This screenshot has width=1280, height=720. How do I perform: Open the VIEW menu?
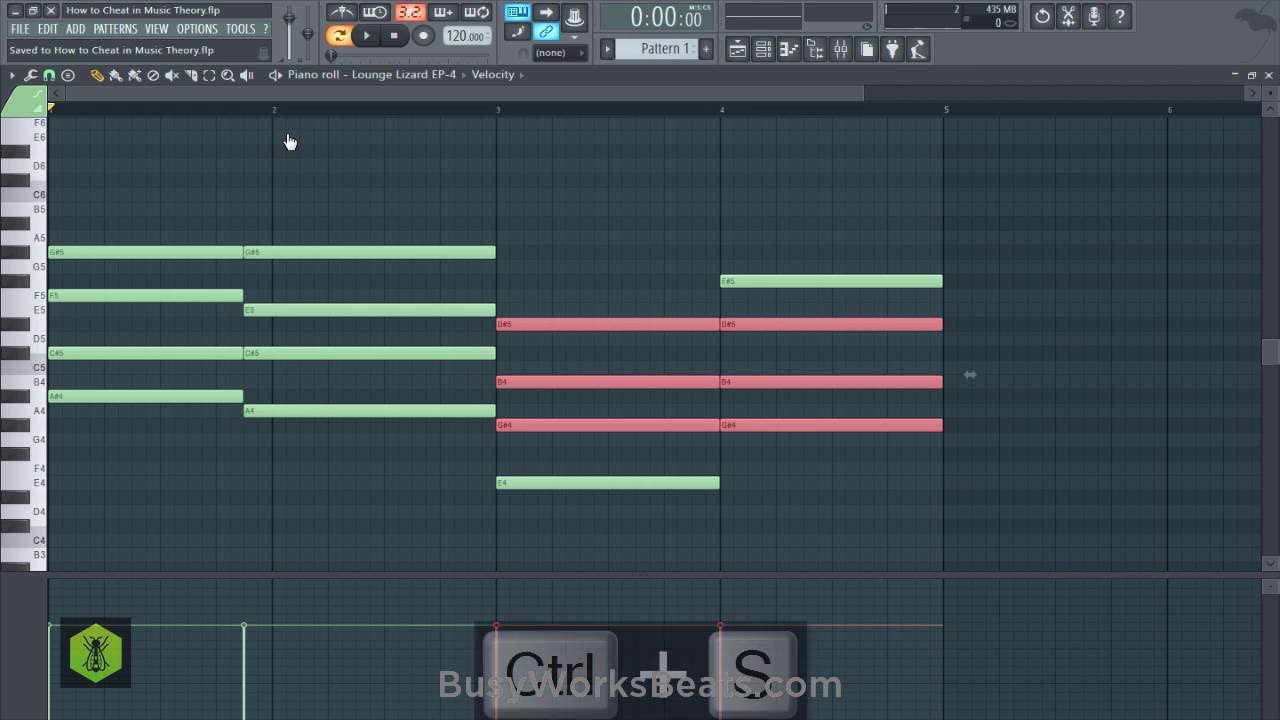pos(157,29)
